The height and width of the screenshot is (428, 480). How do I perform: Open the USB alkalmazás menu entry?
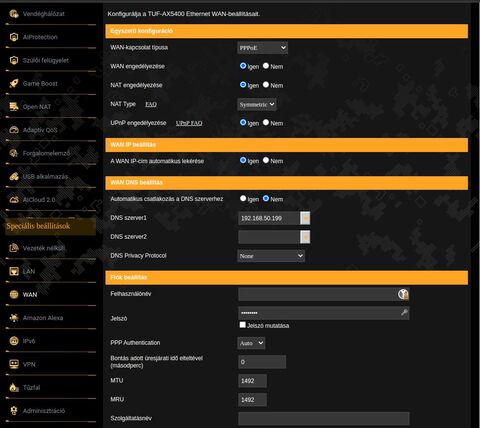pyautogui.click(x=46, y=176)
